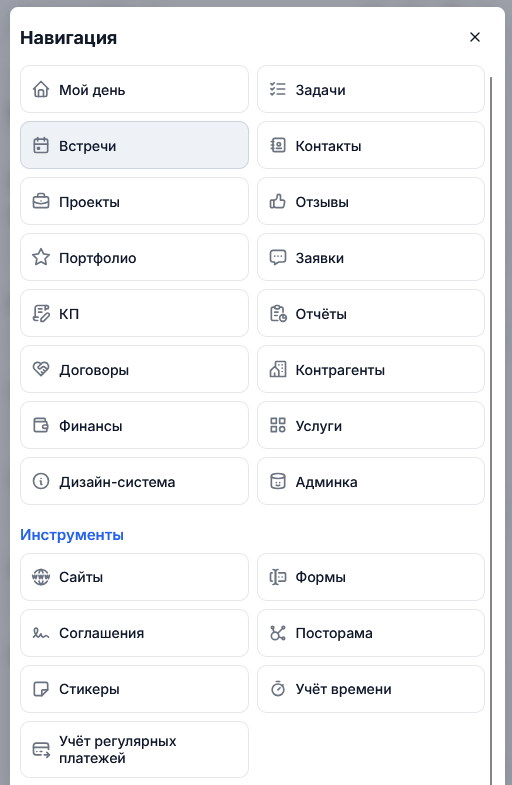This screenshot has width=512, height=785.
Task: Click the globe WWW icon for Сайты
Action: click(41, 577)
